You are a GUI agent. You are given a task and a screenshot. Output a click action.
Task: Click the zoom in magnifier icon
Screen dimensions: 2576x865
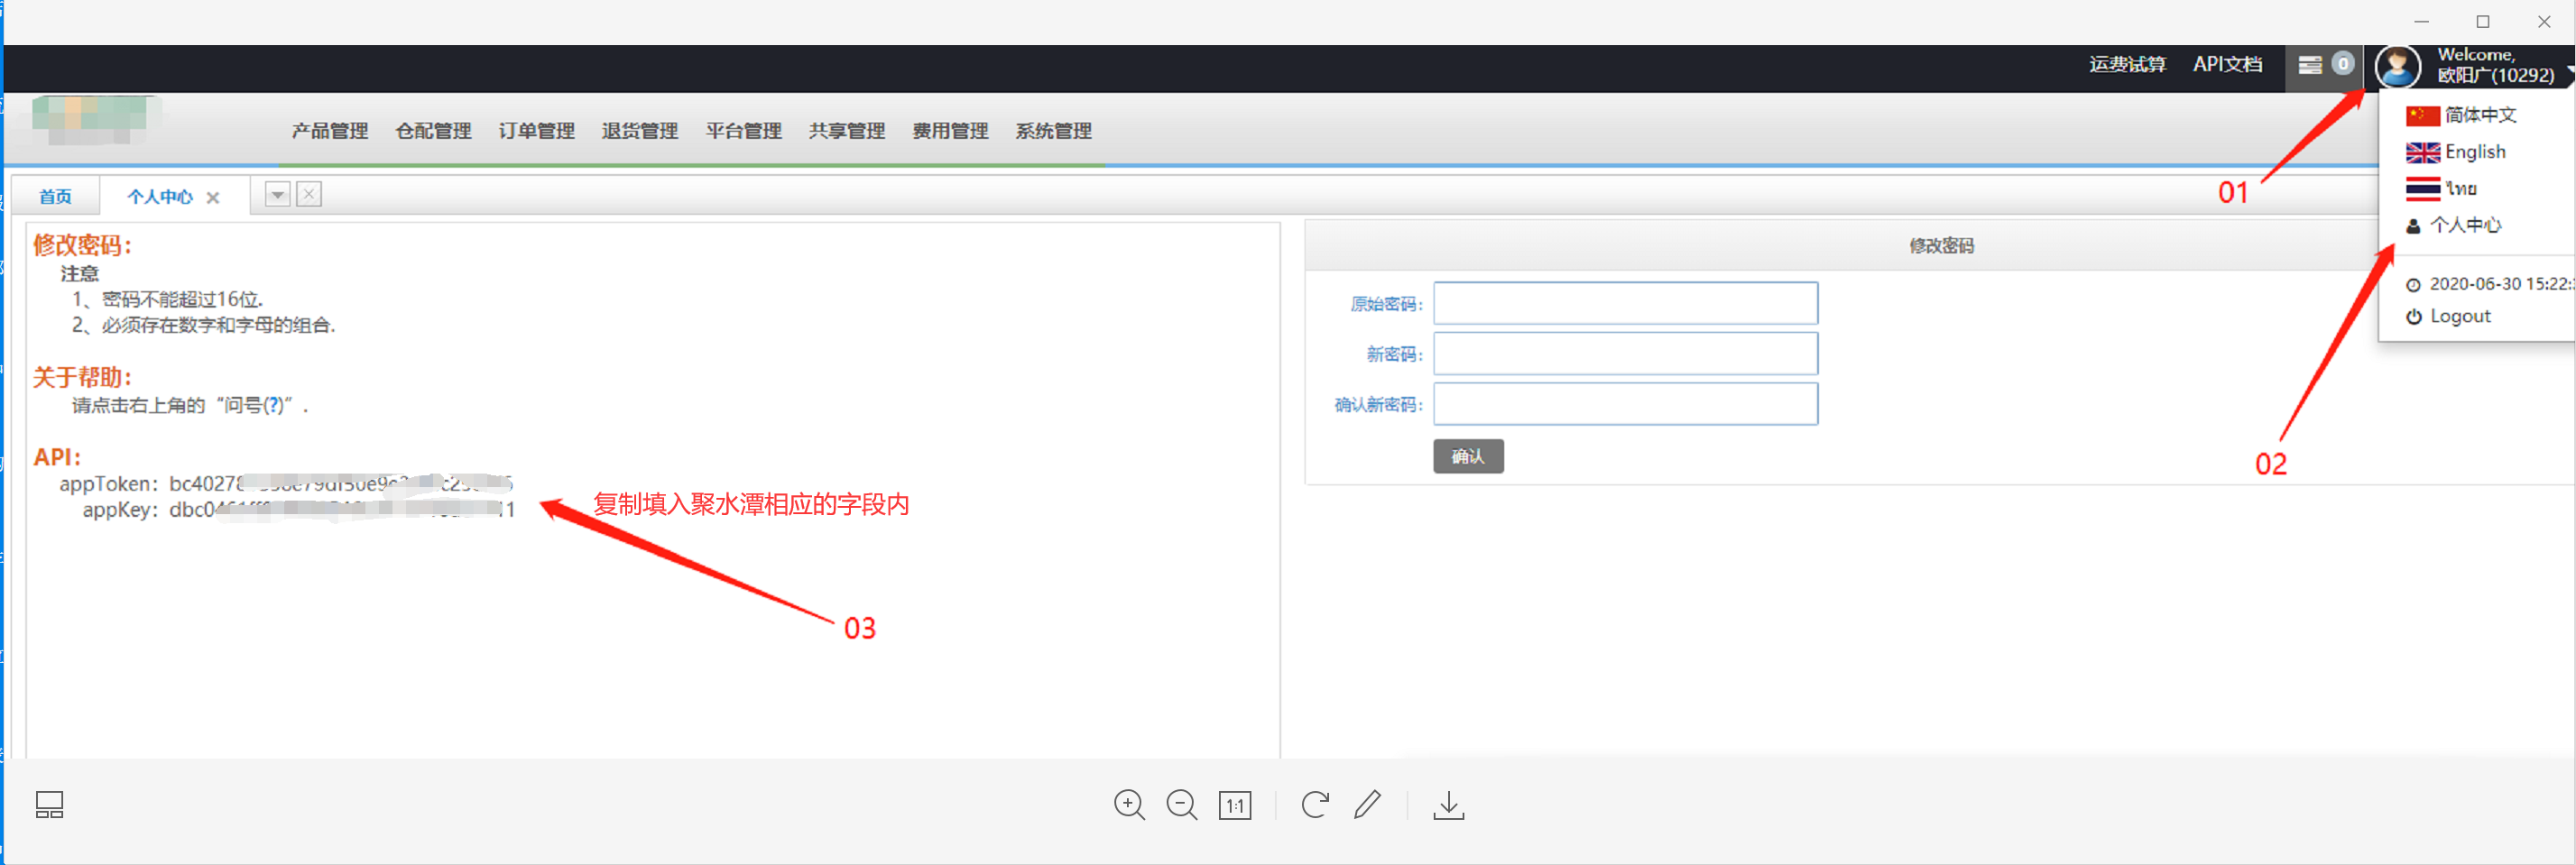click(1129, 805)
